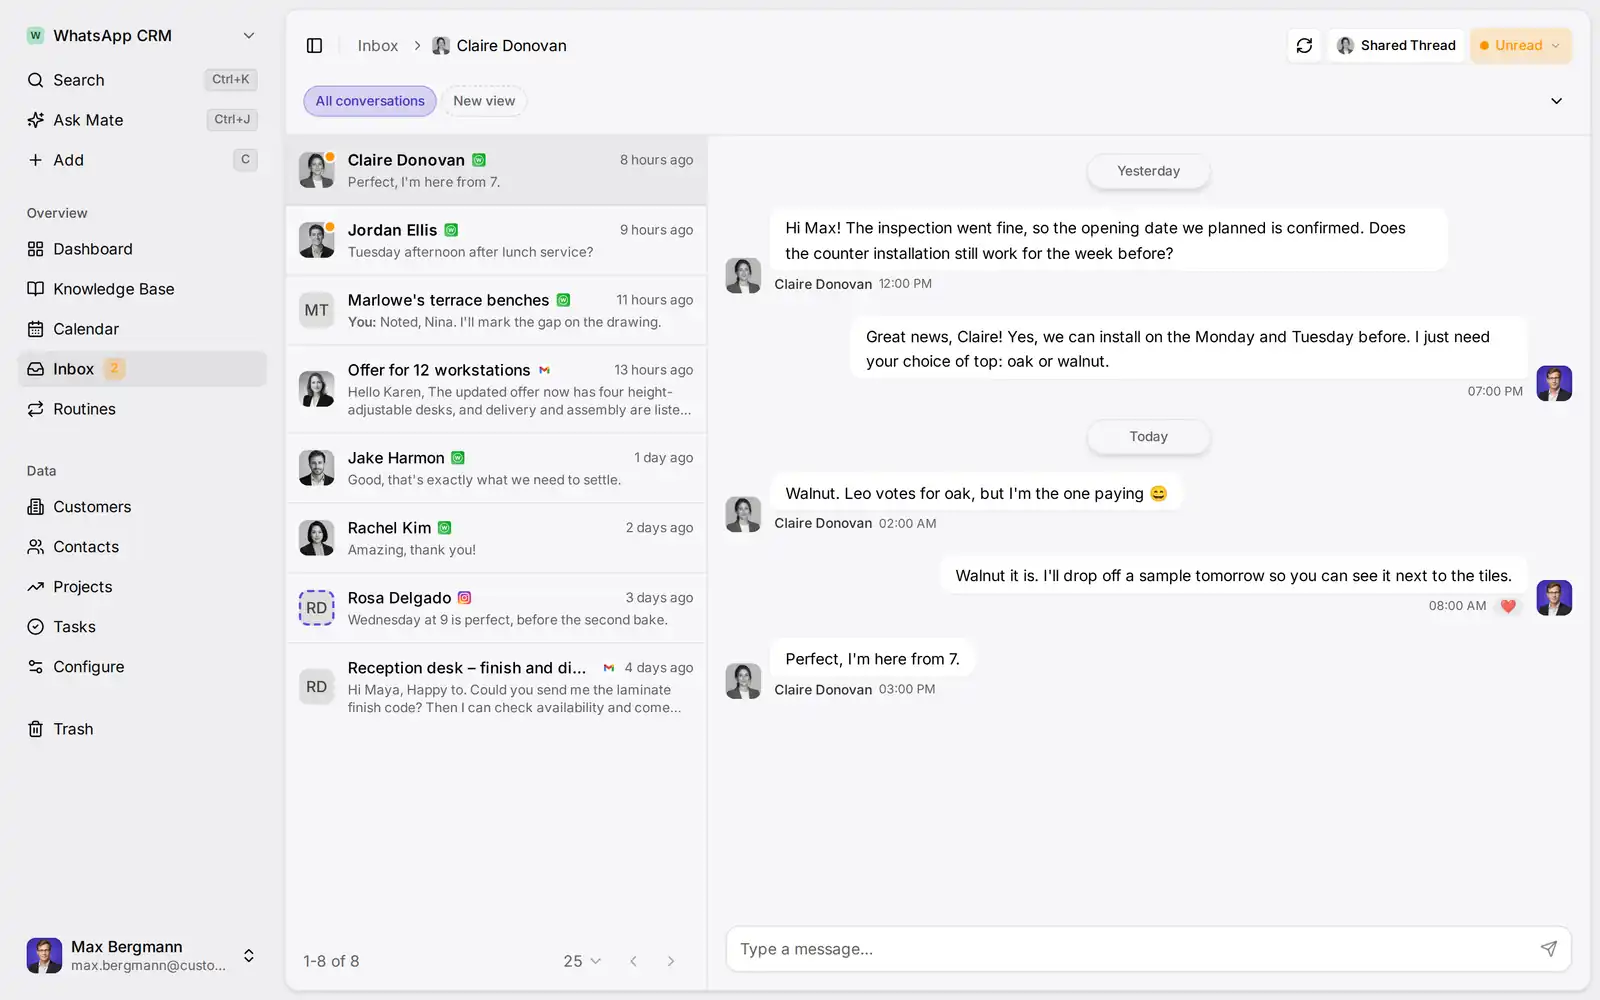Open Projects section
The image size is (1600, 1000).
[141, 587]
